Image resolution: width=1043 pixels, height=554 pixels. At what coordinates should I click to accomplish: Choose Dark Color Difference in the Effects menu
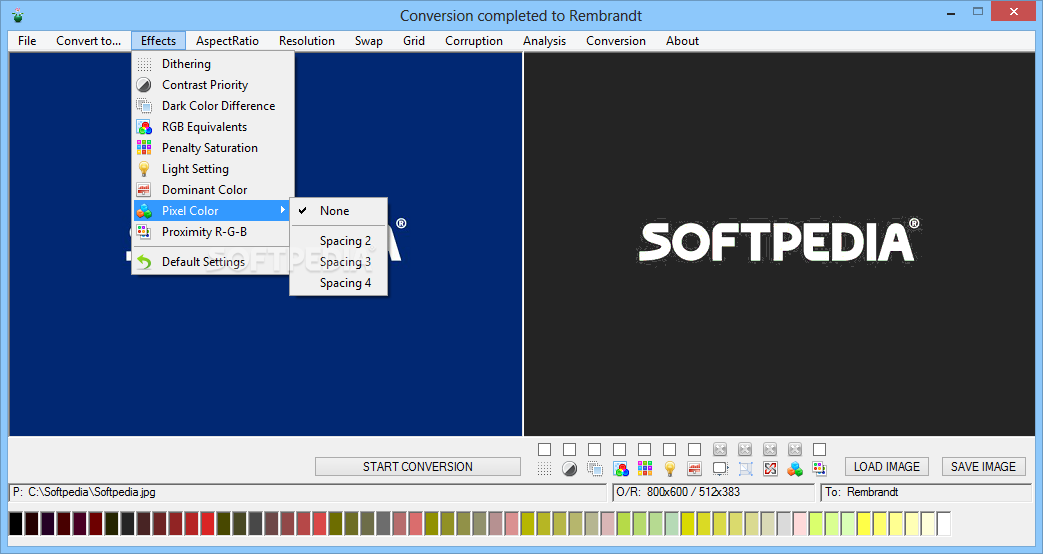coord(213,106)
